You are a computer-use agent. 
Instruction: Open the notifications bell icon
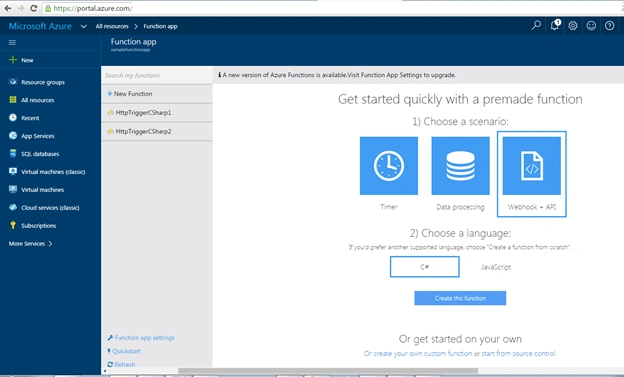554,25
